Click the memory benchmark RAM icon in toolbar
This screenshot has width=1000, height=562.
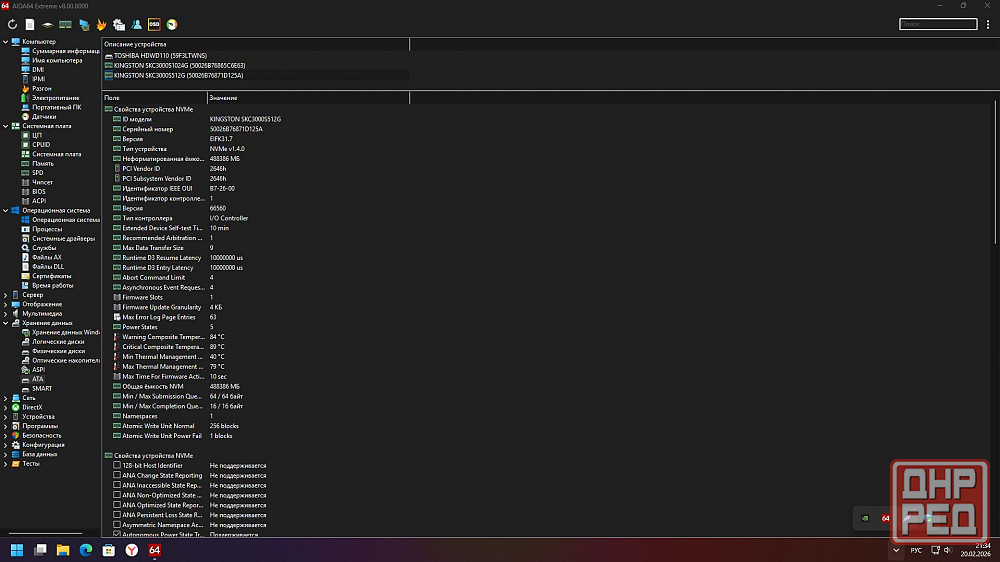click(x=65, y=24)
